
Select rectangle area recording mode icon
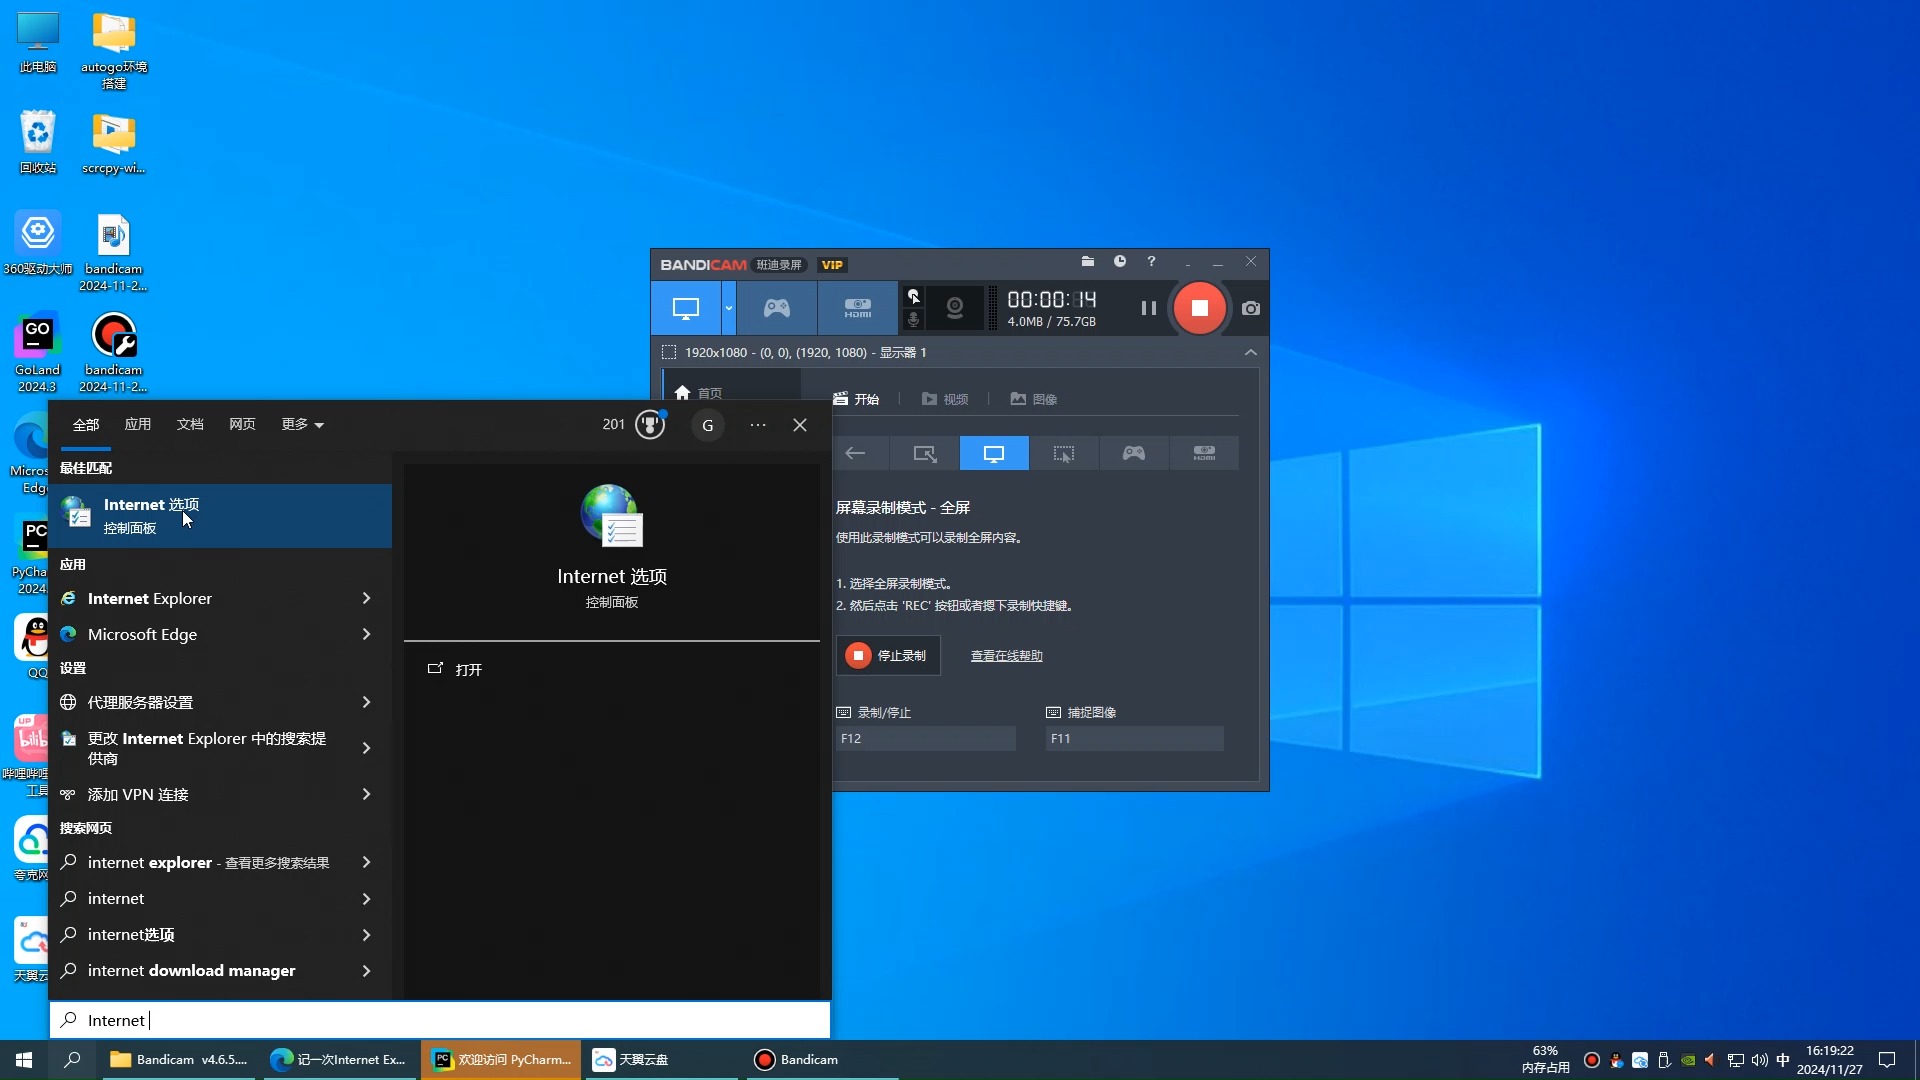925,453
